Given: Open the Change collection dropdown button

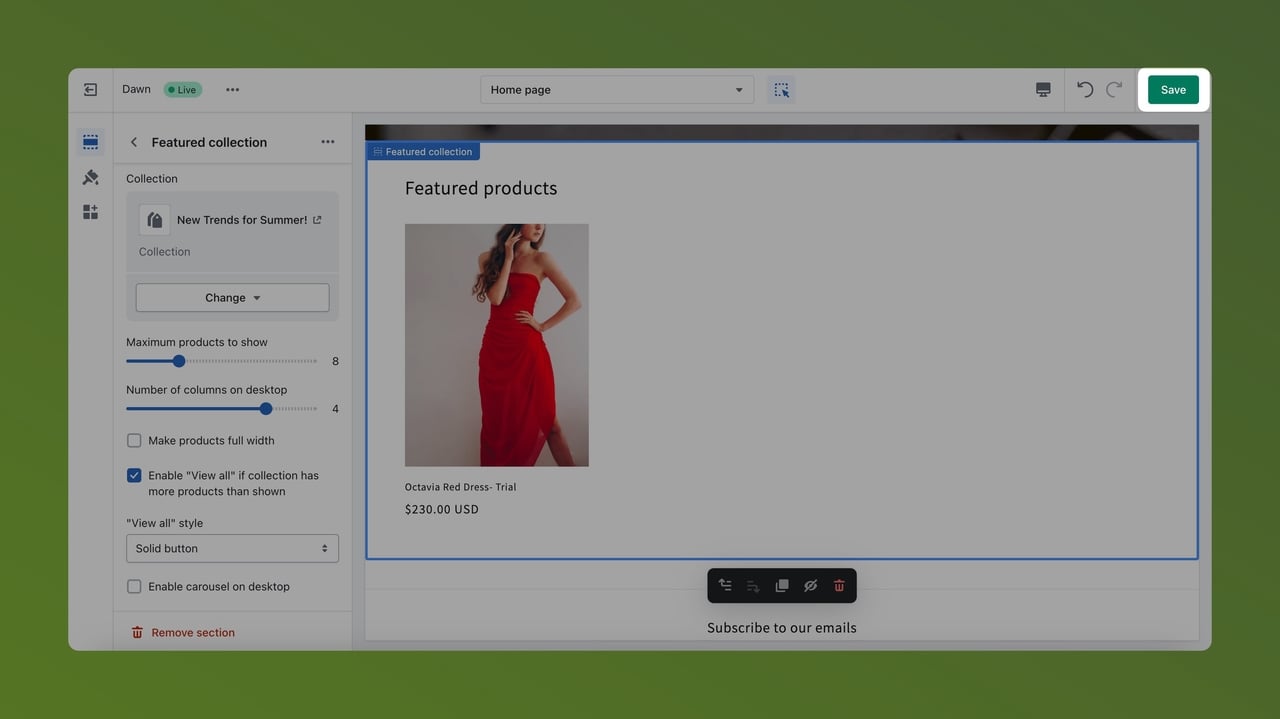Looking at the screenshot, I should [x=232, y=298].
